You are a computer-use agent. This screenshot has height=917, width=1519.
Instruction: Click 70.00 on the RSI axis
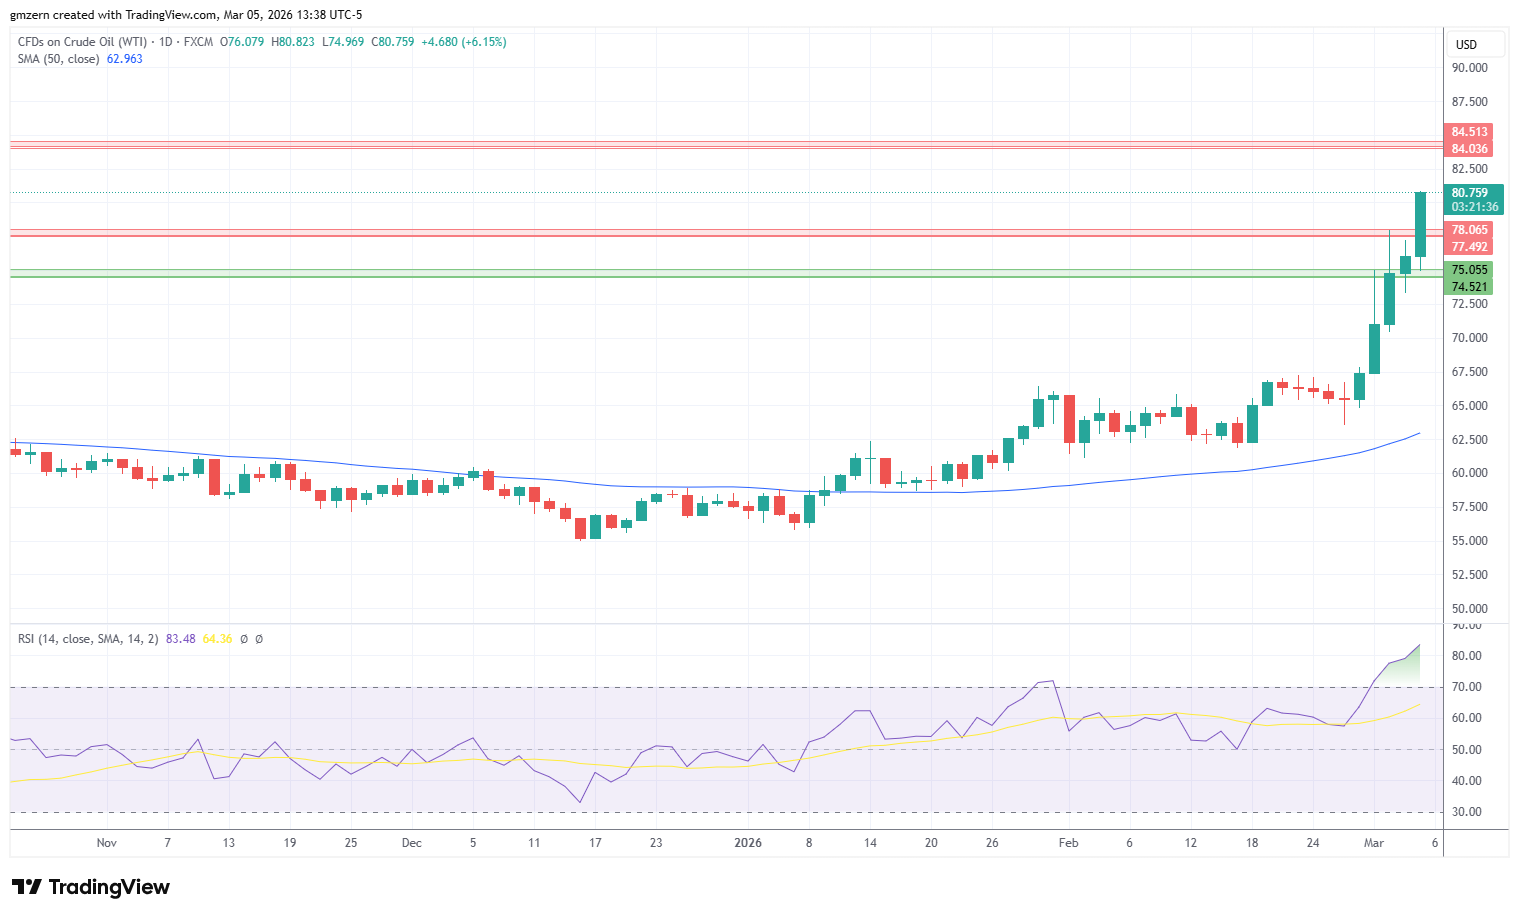1467,687
